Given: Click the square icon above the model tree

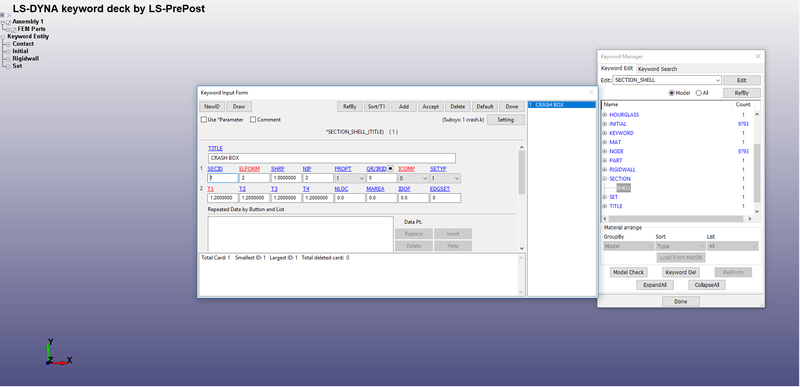Looking at the screenshot, I should [3, 15].
